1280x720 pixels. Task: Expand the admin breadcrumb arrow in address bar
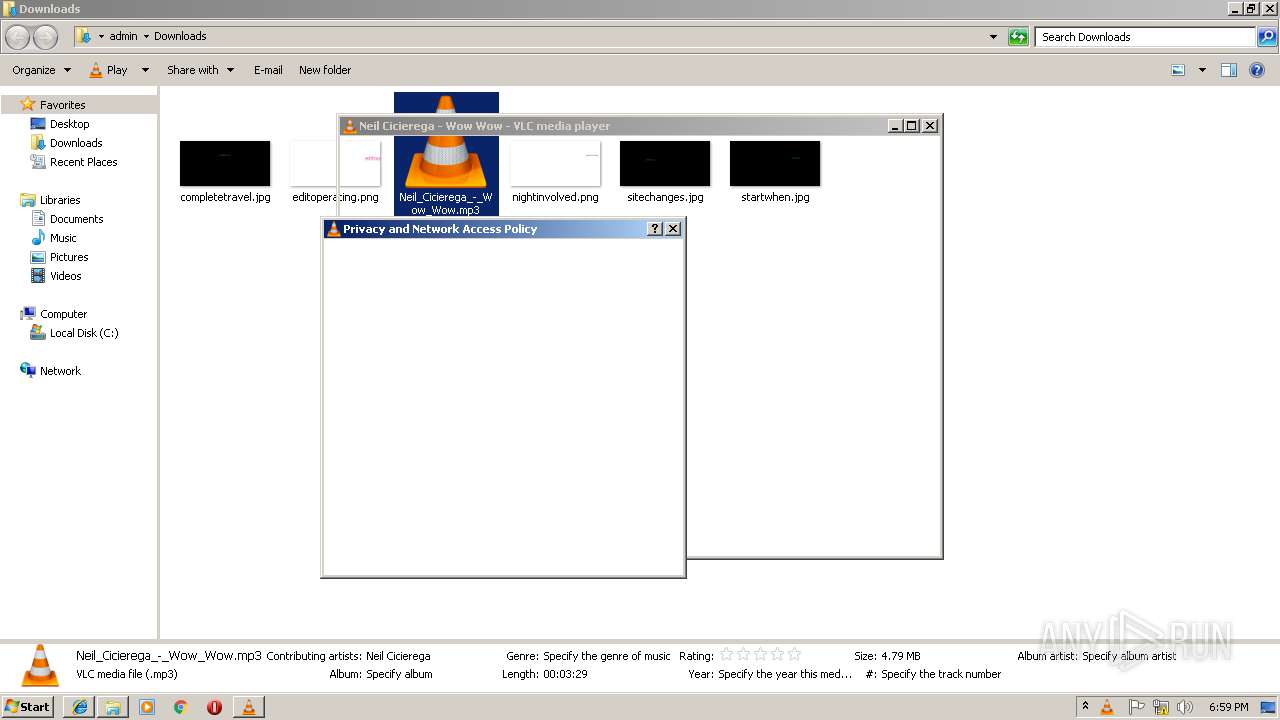[x=146, y=36]
